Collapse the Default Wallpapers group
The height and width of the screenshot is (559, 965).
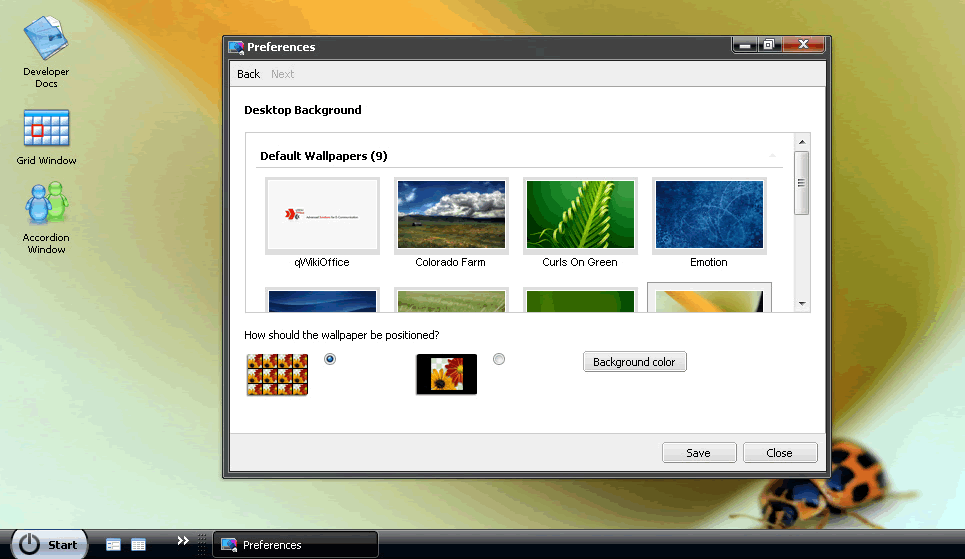click(772, 156)
